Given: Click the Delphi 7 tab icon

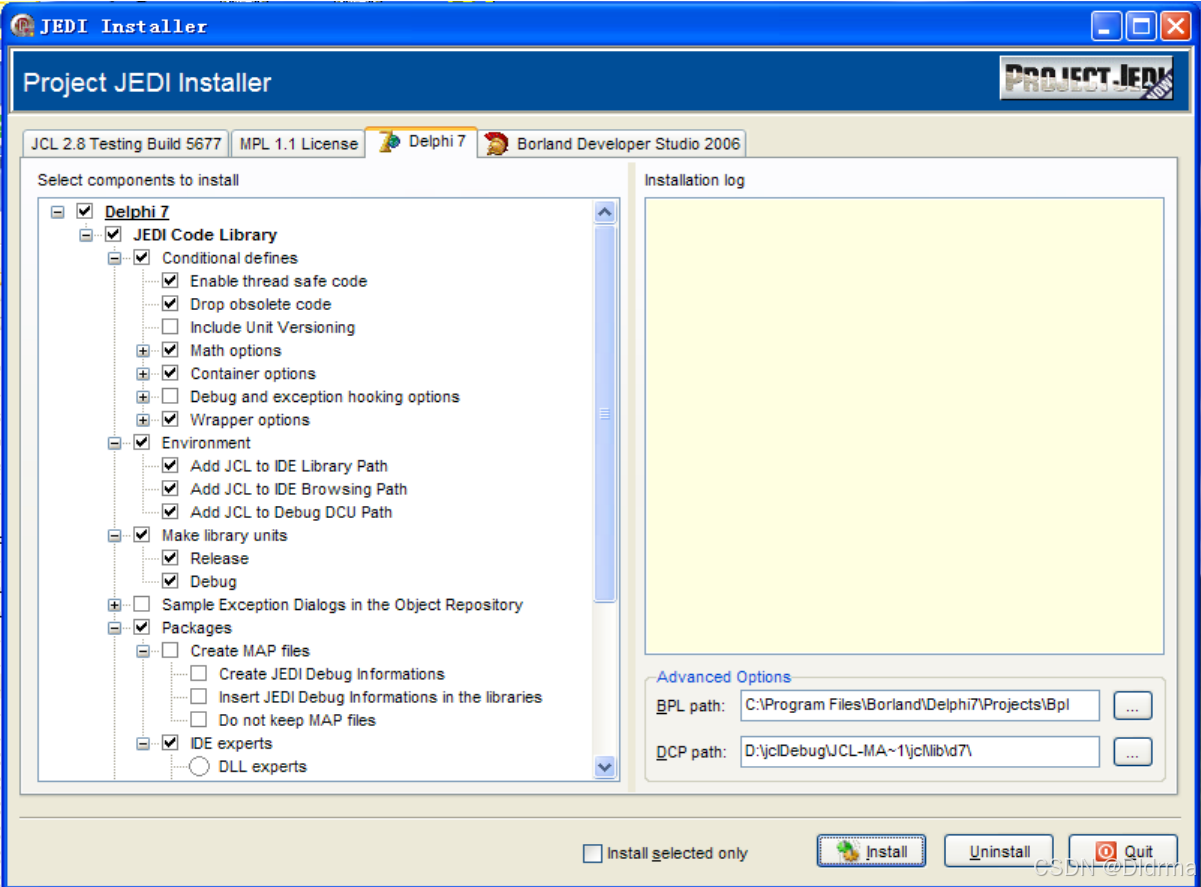Looking at the screenshot, I should pos(391,142).
